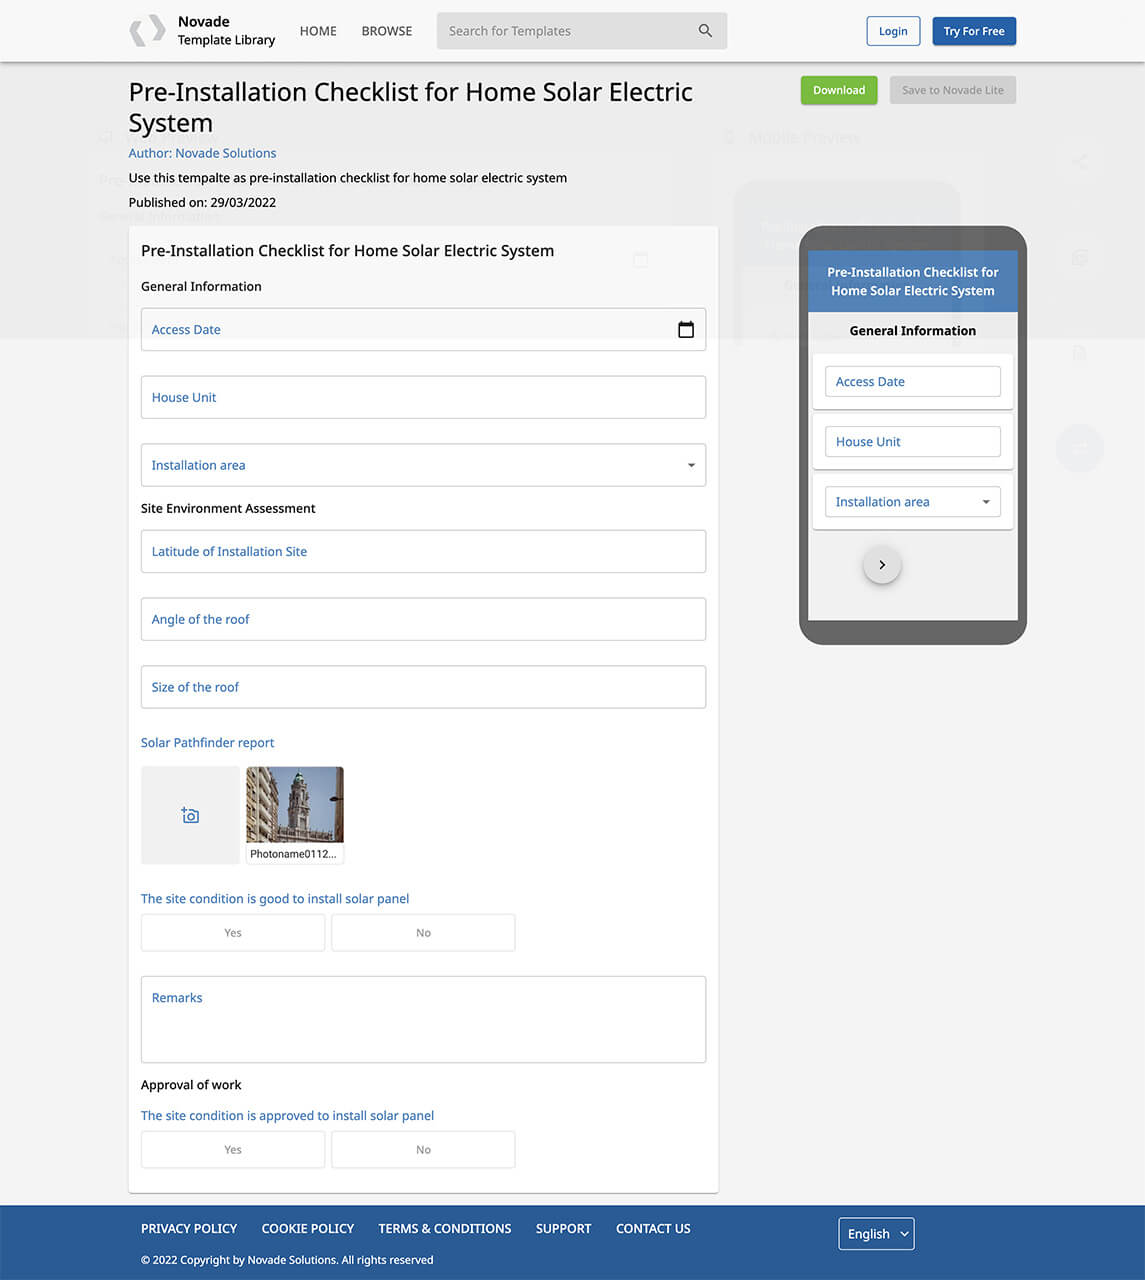1145x1280 pixels.
Task: Open the English language selector
Action: [874, 1233]
